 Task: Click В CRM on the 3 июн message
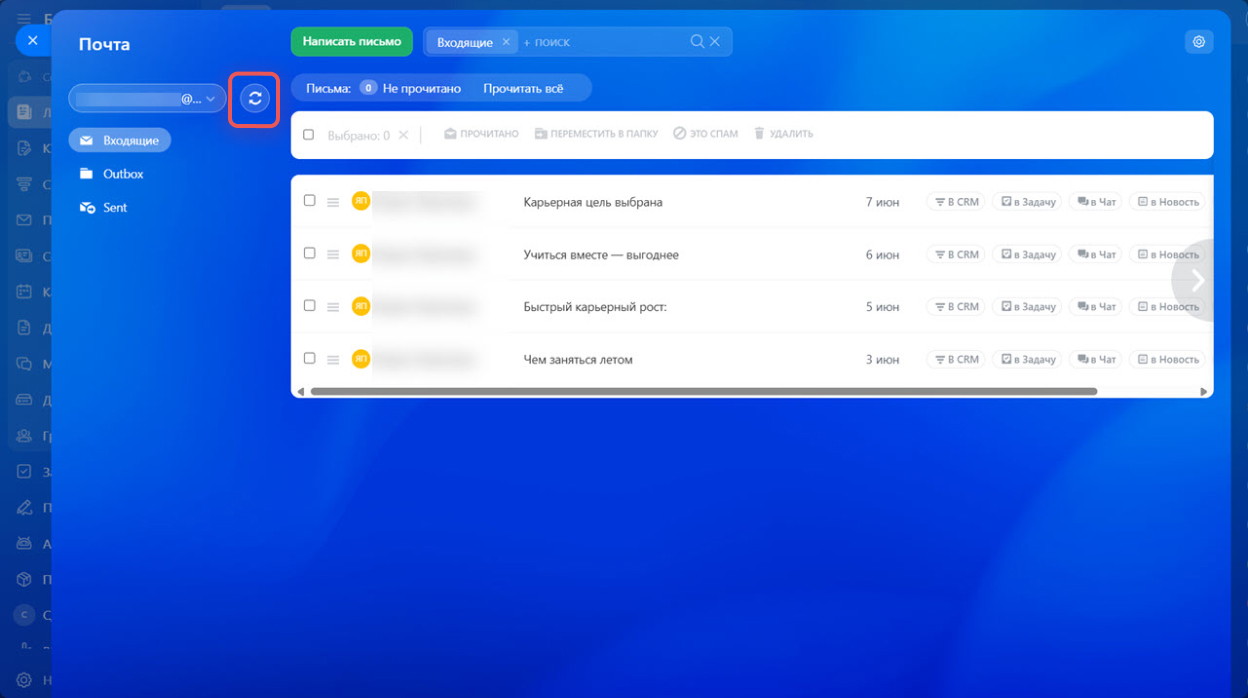point(956,359)
